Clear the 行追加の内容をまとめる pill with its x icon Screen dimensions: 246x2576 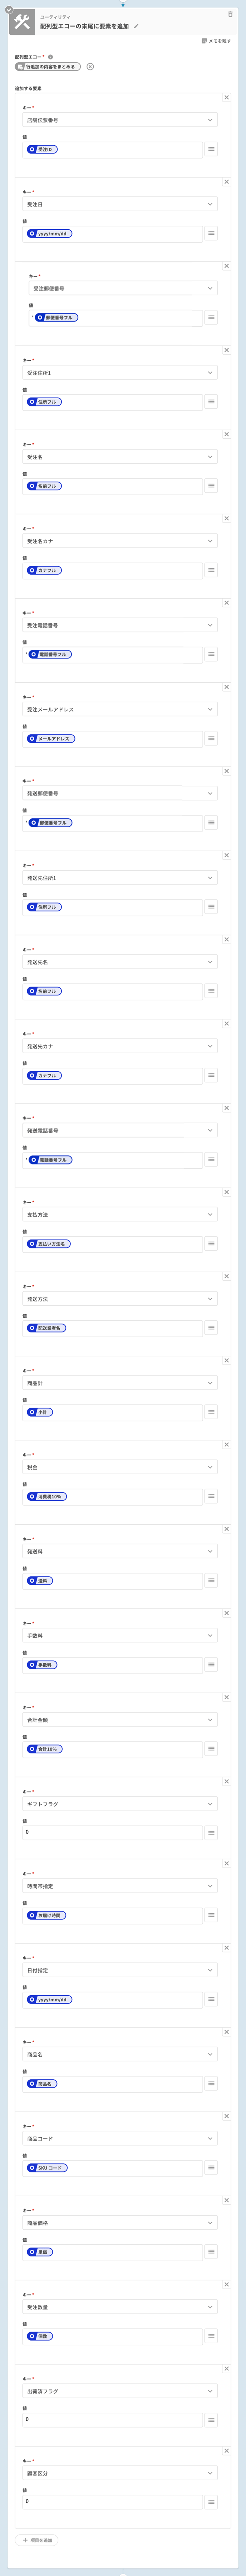point(90,67)
